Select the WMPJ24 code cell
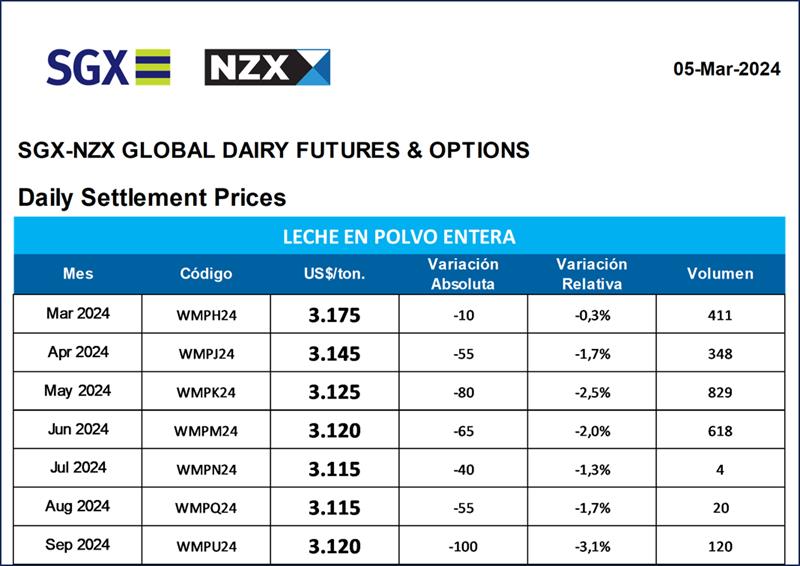This screenshot has height=566, width=800. (x=206, y=353)
